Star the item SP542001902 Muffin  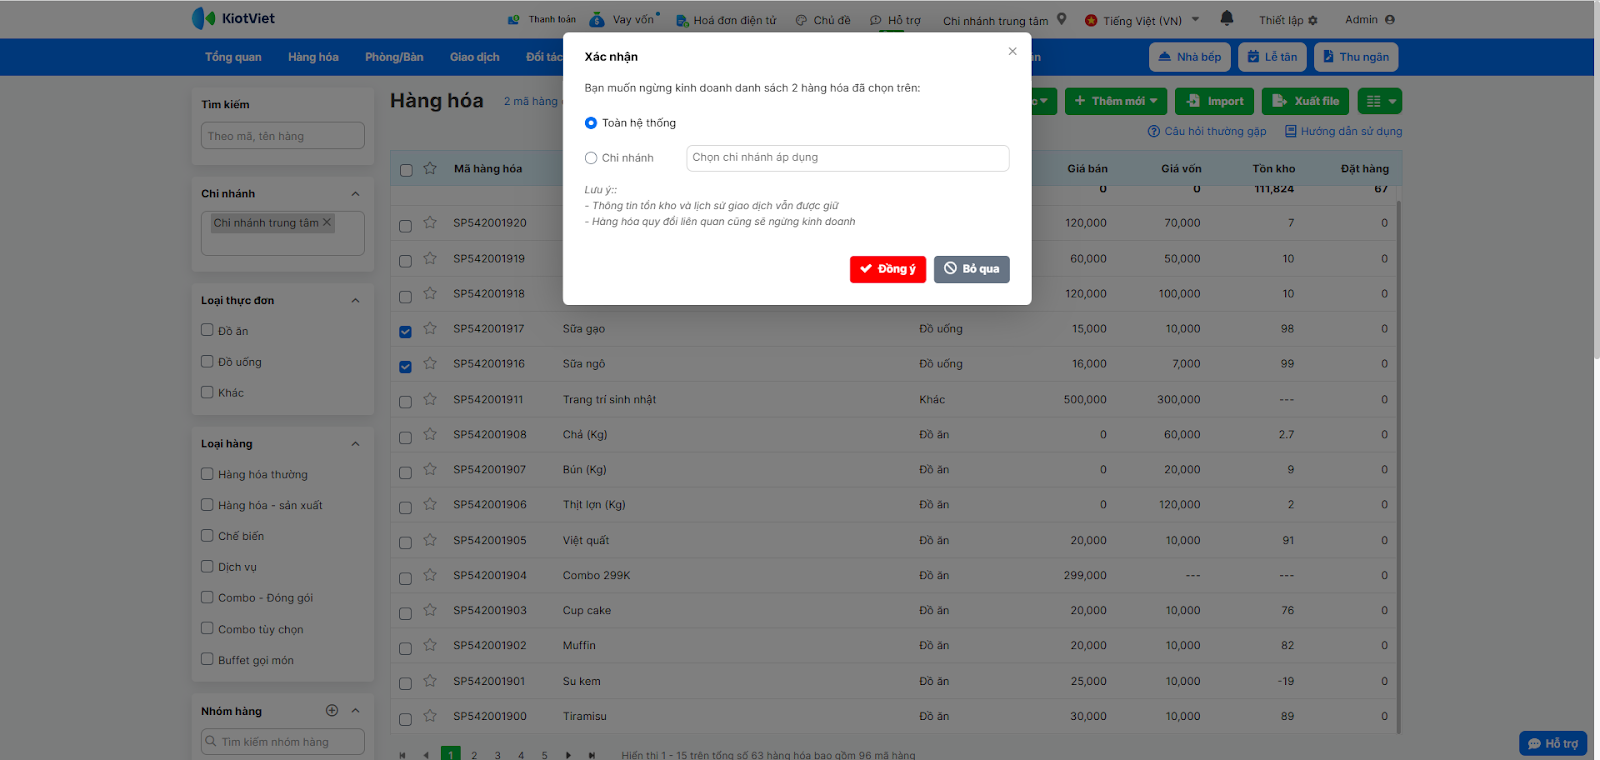click(430, 645)
